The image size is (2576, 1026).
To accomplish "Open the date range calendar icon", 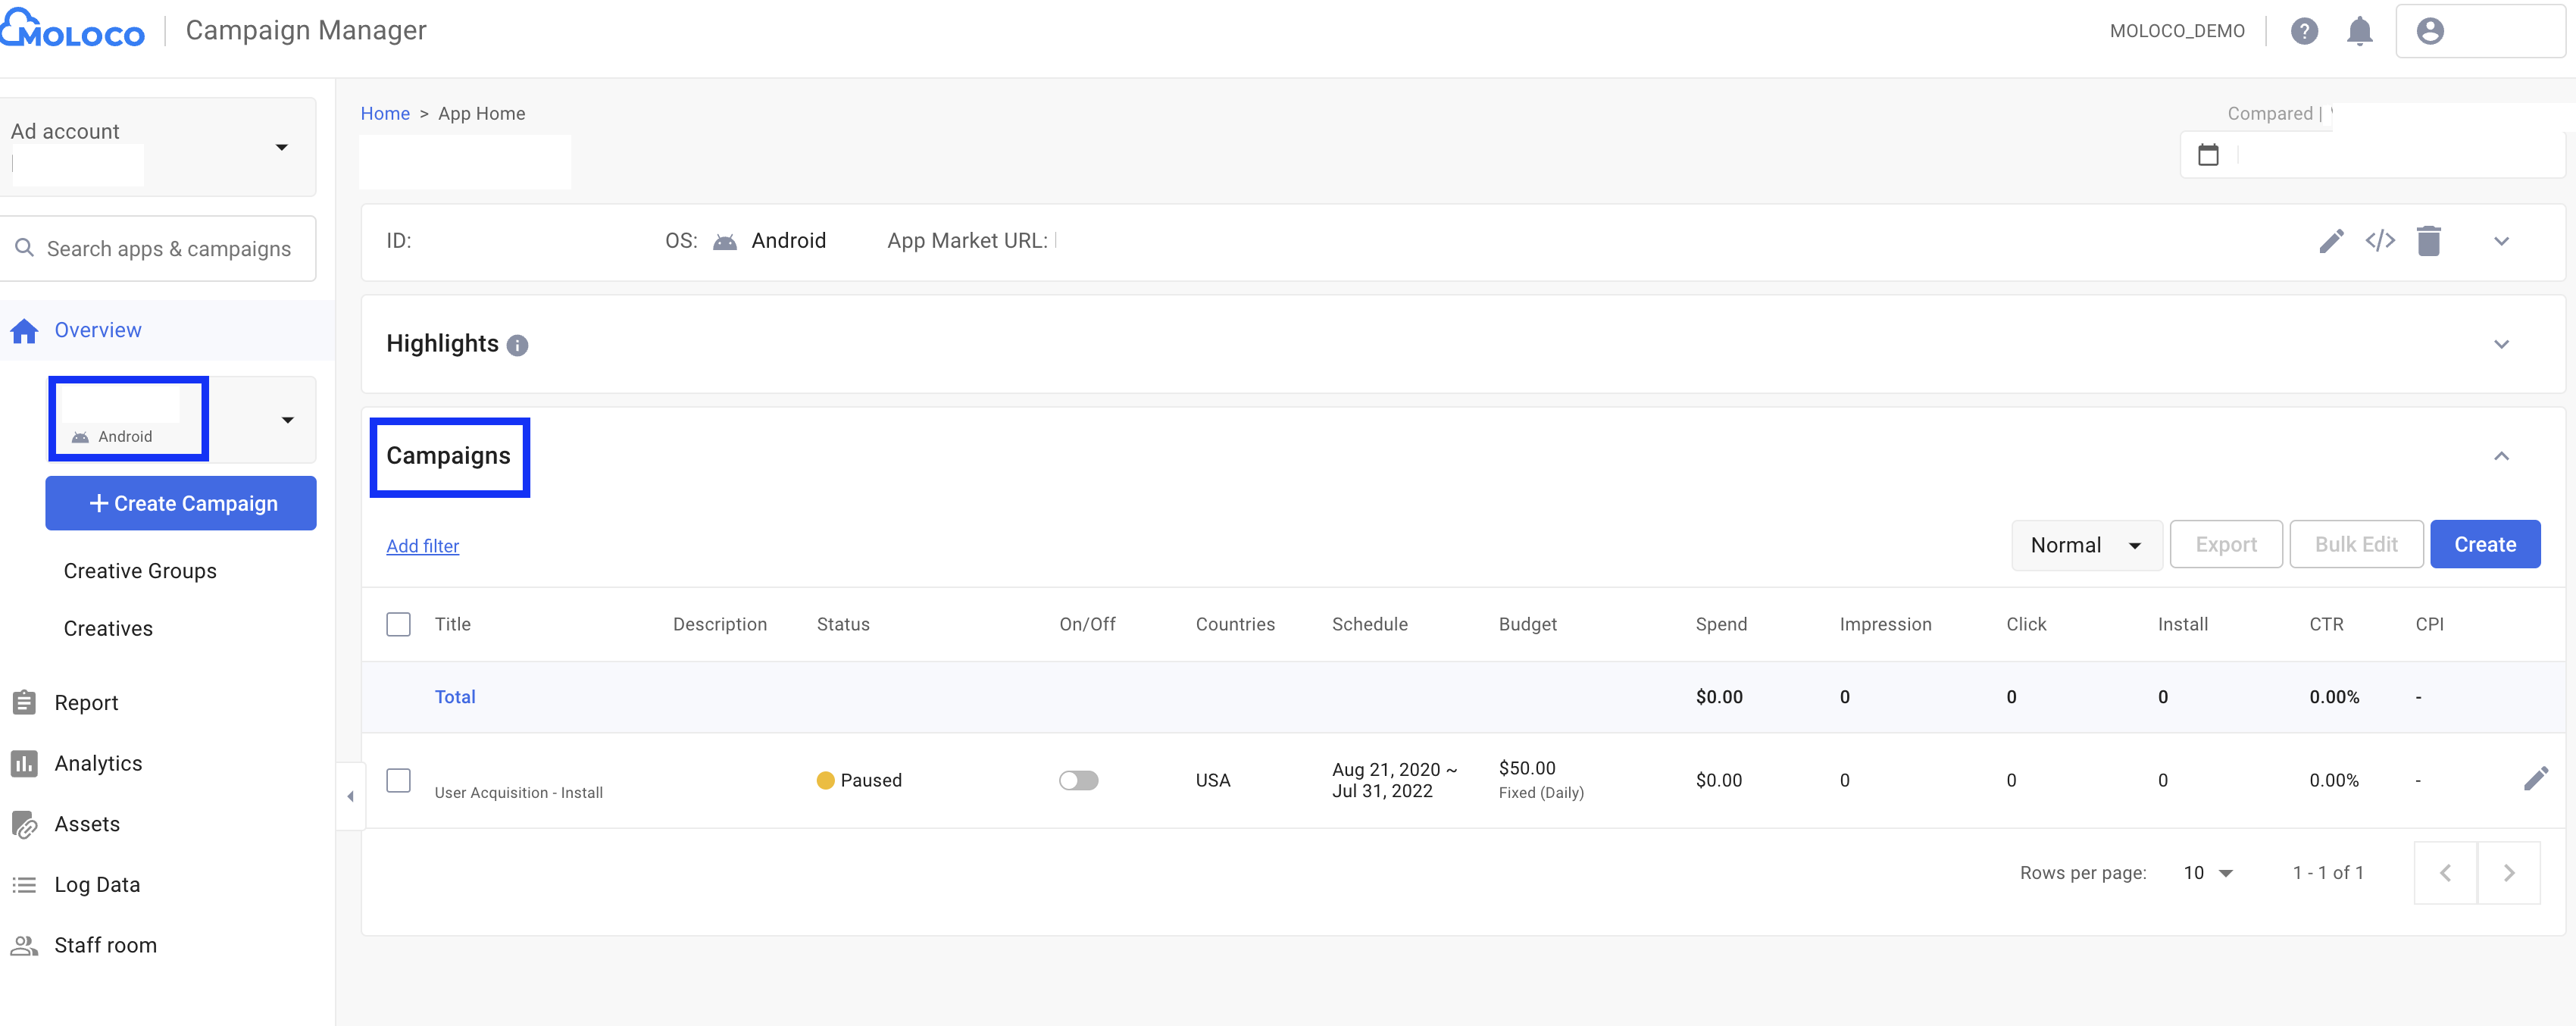I will [x=2208, y=156].
